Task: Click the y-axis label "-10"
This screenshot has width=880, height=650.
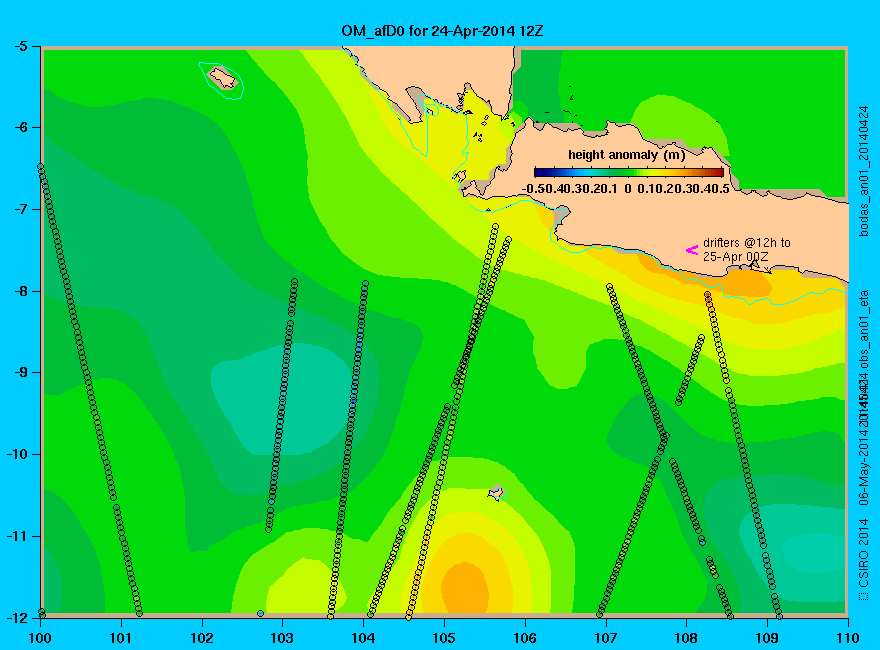Action: point(16,454)
